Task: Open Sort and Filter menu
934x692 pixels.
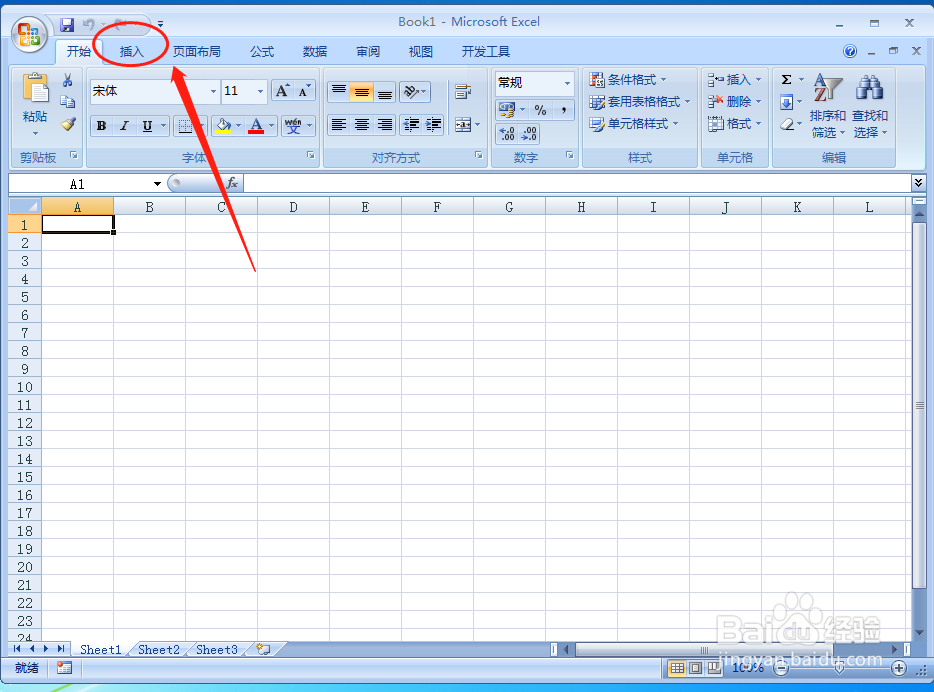Action: 827,106
